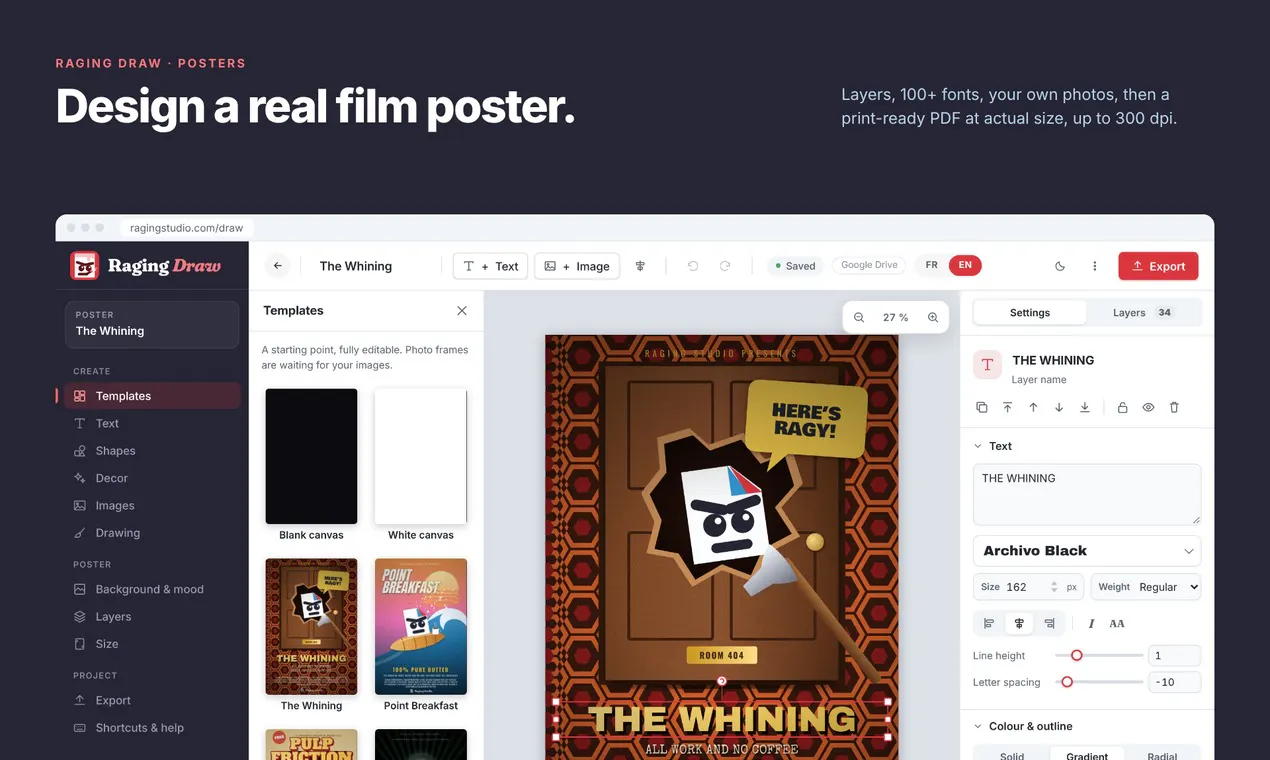Open Background & mood in sidebar
The image size is (1270, 760).
(x=152, y=589)
